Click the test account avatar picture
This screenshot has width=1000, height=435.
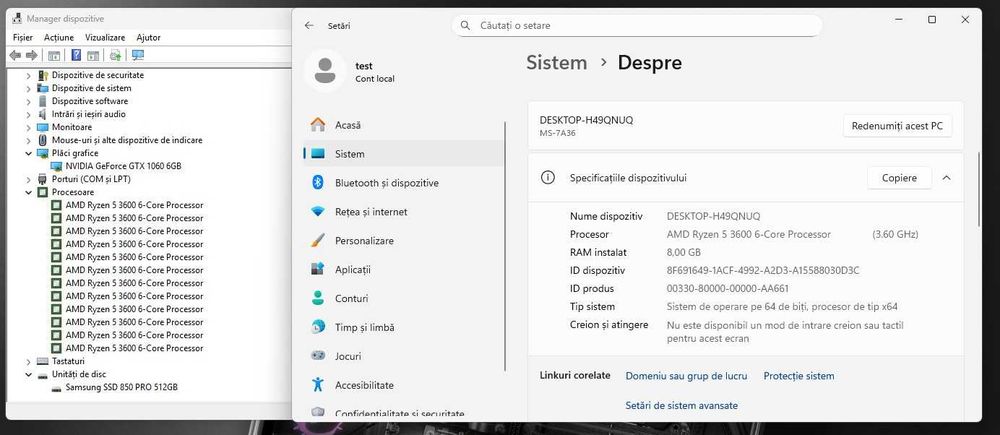click(x=324, y=71)
